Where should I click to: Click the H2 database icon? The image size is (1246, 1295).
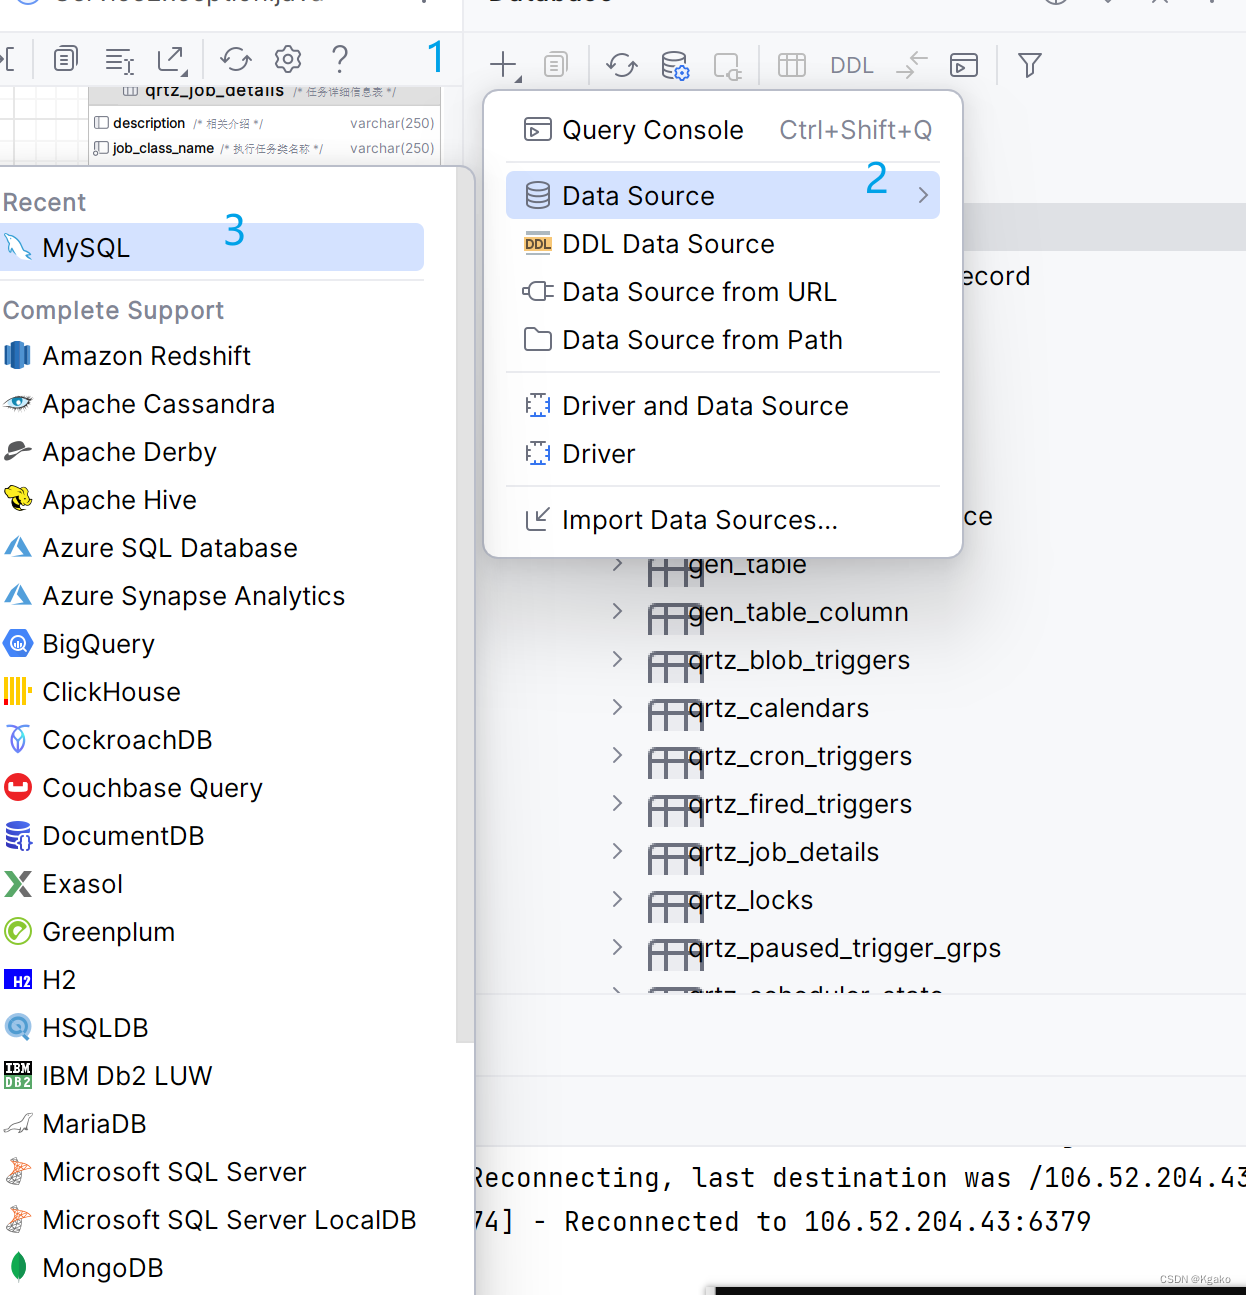click(18, 980)
